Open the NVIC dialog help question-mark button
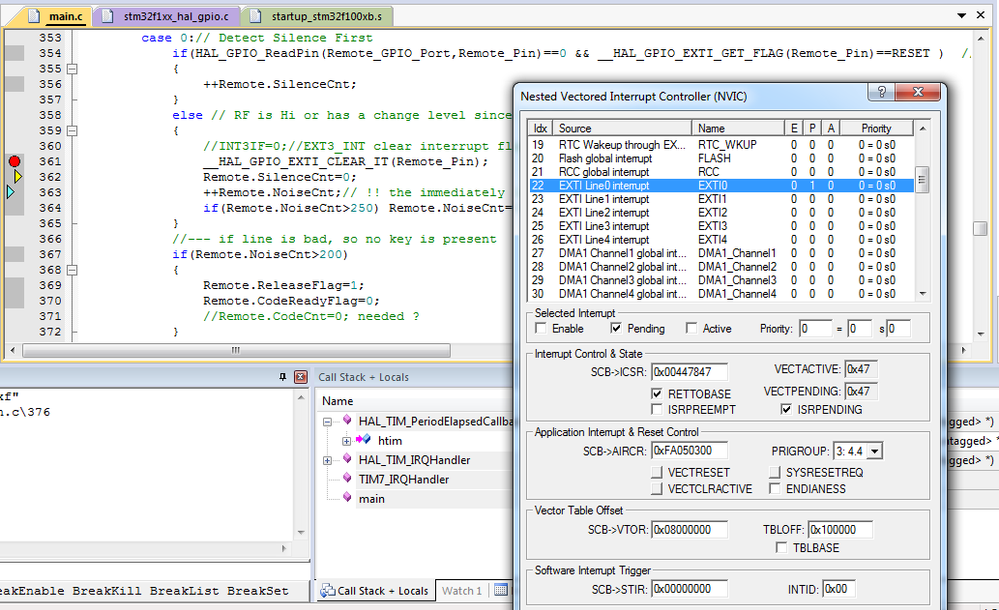Image resolution: width=999 pixels, height=610 pixels. point(881,92)
